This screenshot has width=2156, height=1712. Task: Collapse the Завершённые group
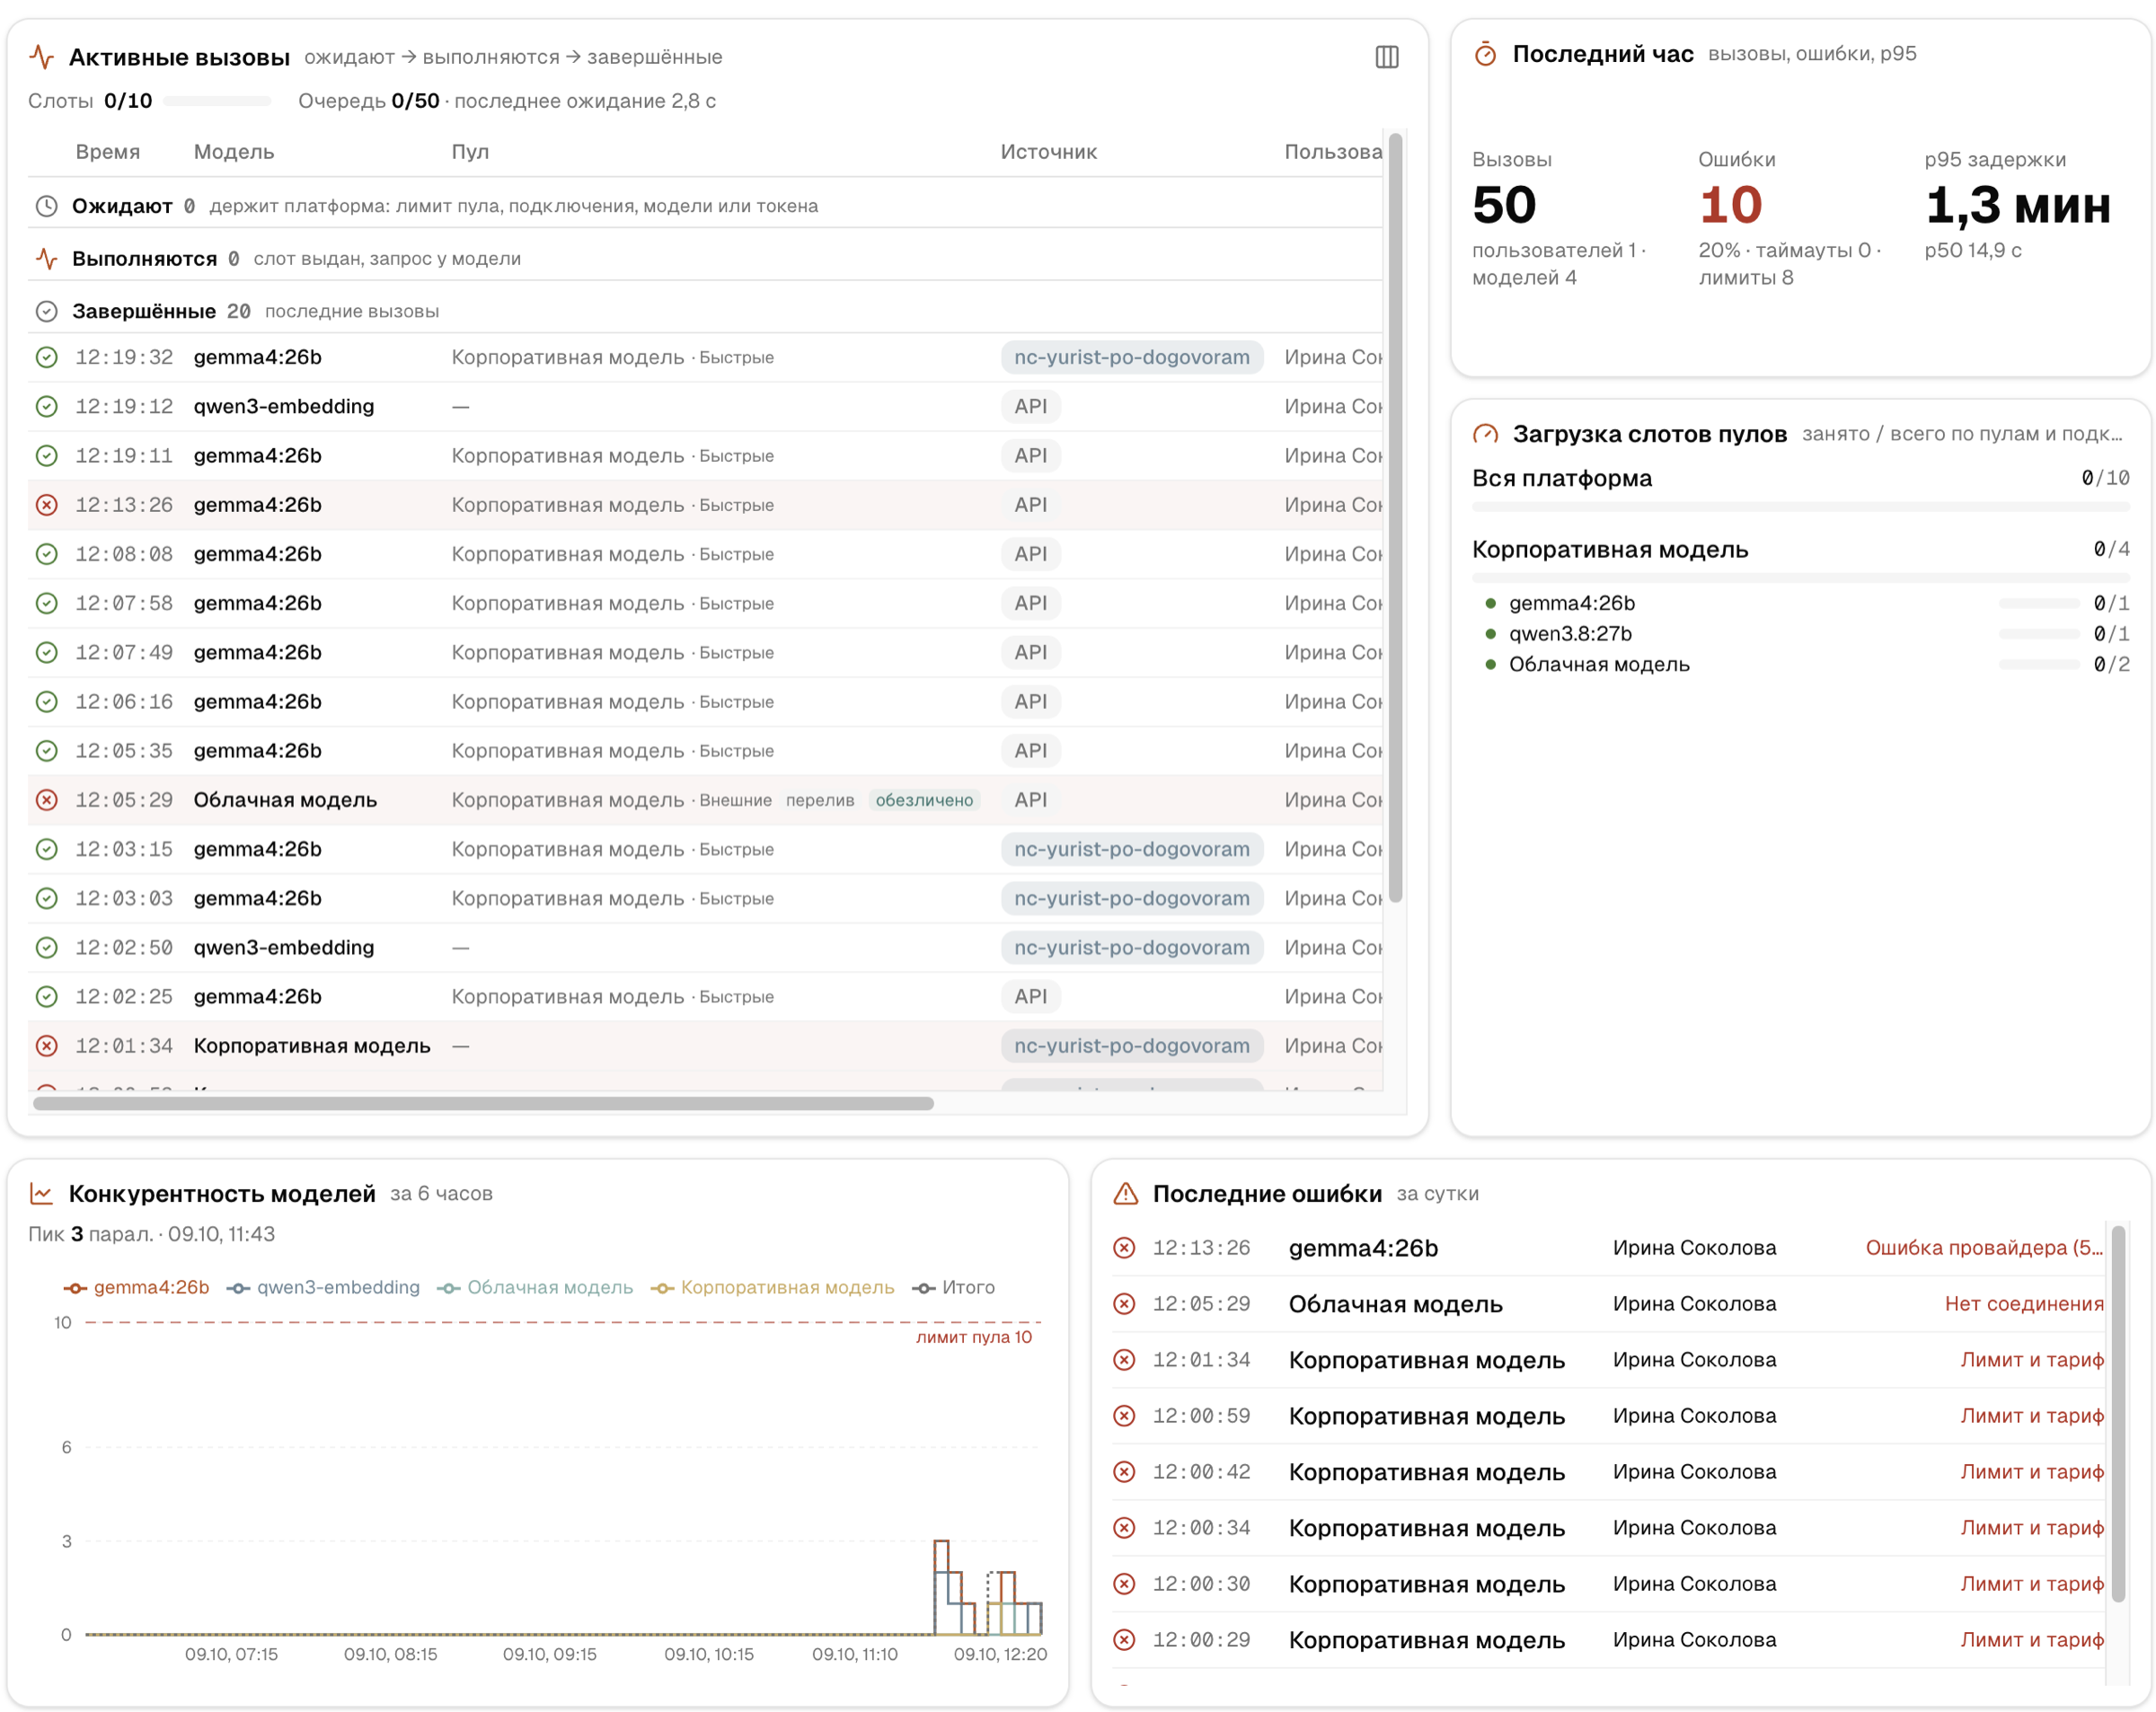[705, 311]
